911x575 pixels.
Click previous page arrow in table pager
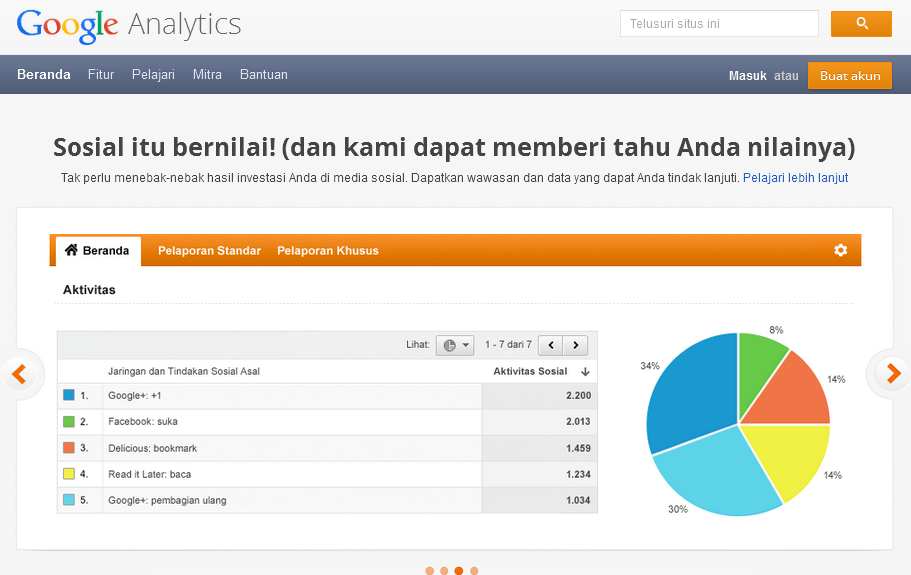(551, 345)
